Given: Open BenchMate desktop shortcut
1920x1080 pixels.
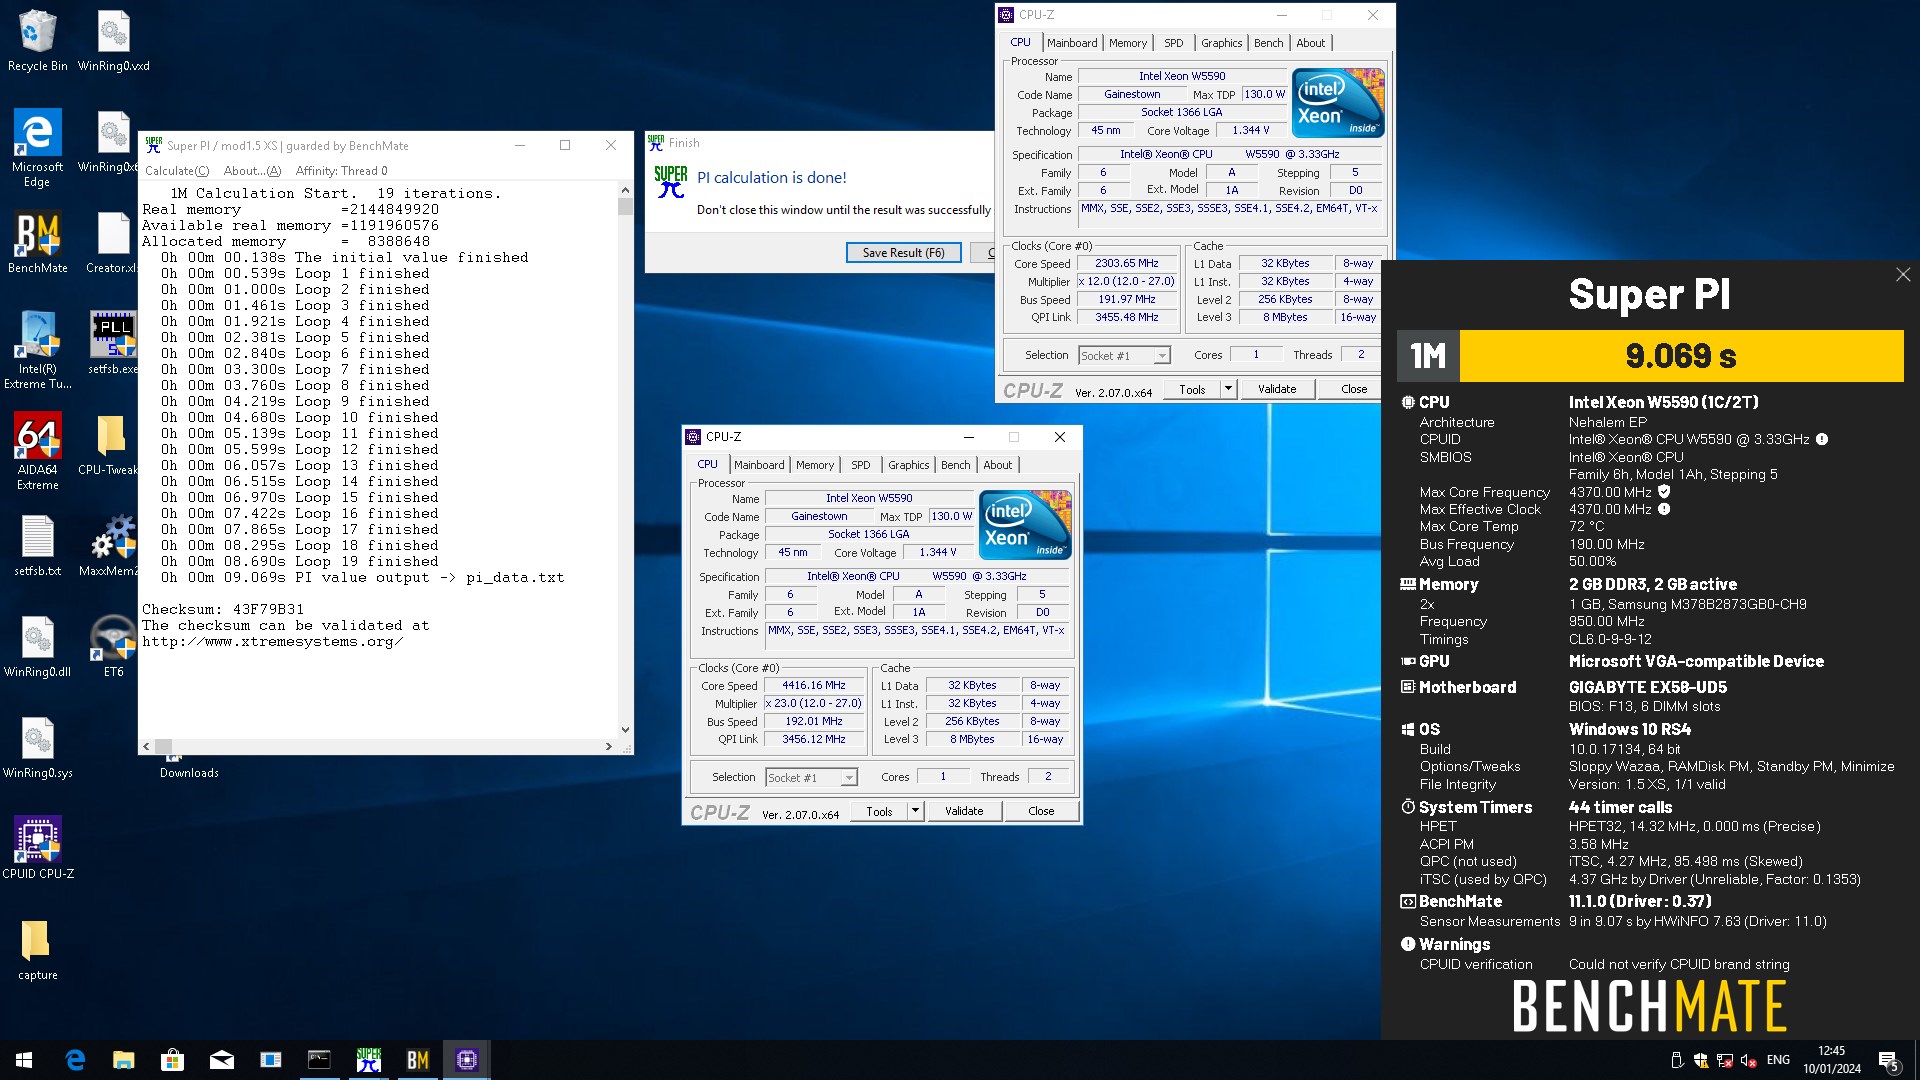Looking at the screenshot, I should 37,242.
